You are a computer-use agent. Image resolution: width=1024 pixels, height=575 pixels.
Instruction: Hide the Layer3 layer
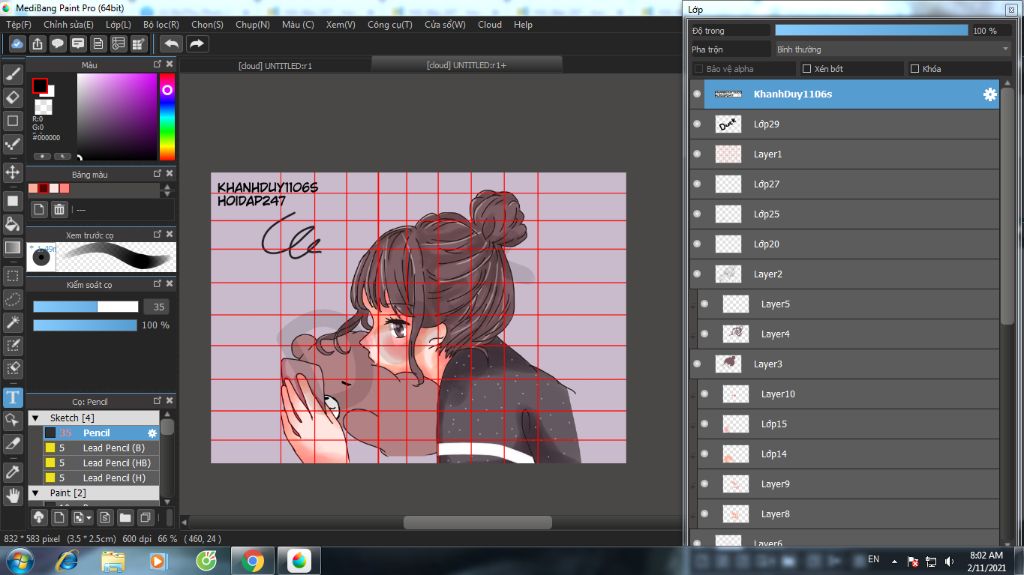click(697, 364)
